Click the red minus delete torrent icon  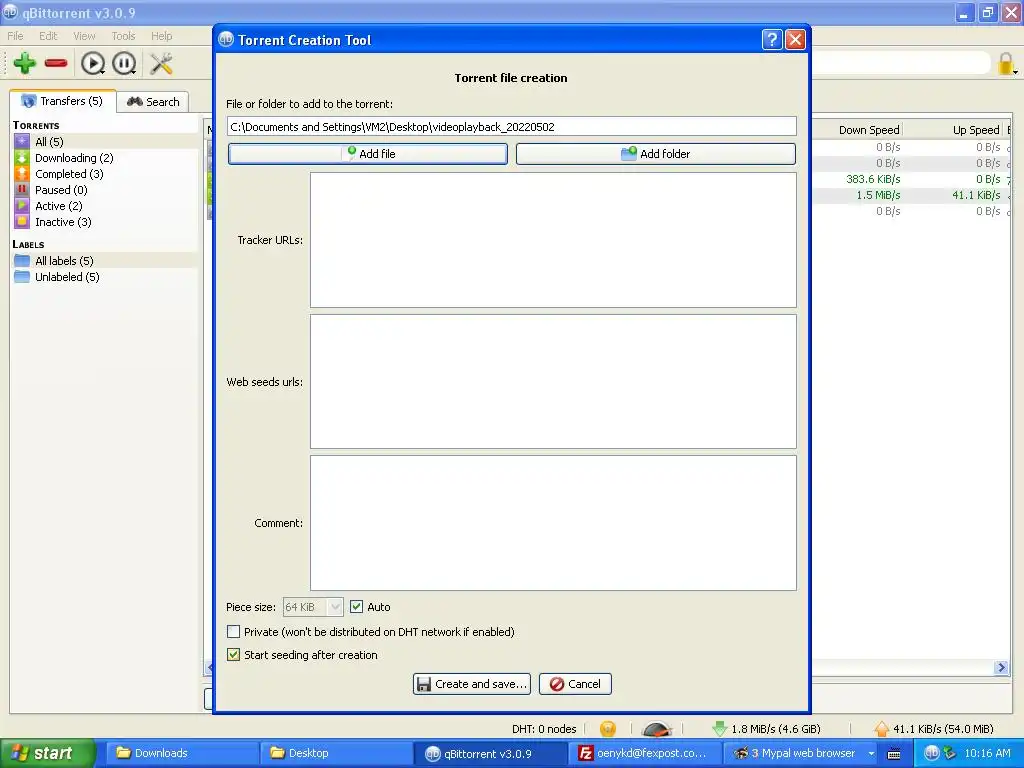(x=56, y=63)
